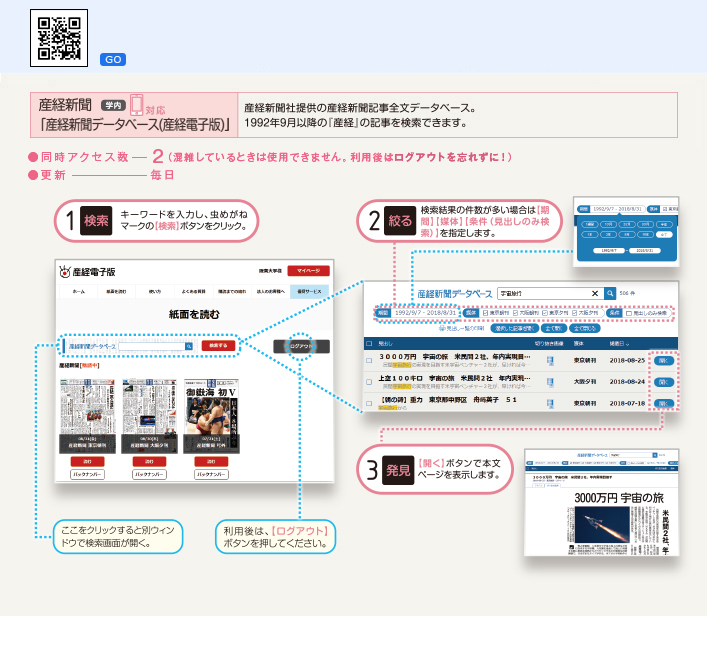Image resolution: width=707 pixels, height=650 pixels.
Task: Select the white 全て pill in the date popup
Action: 664,234
